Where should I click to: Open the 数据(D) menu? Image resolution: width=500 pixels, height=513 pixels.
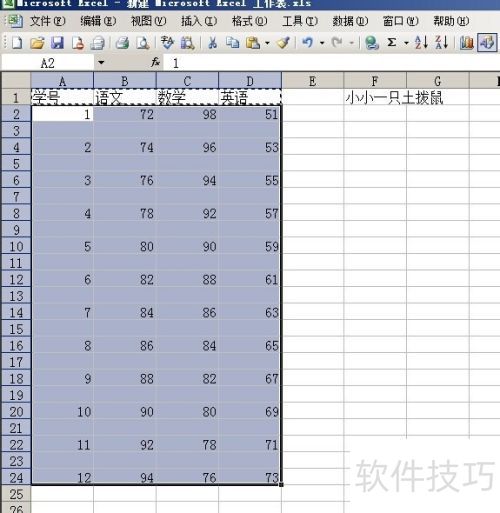(x=350, y=21)
